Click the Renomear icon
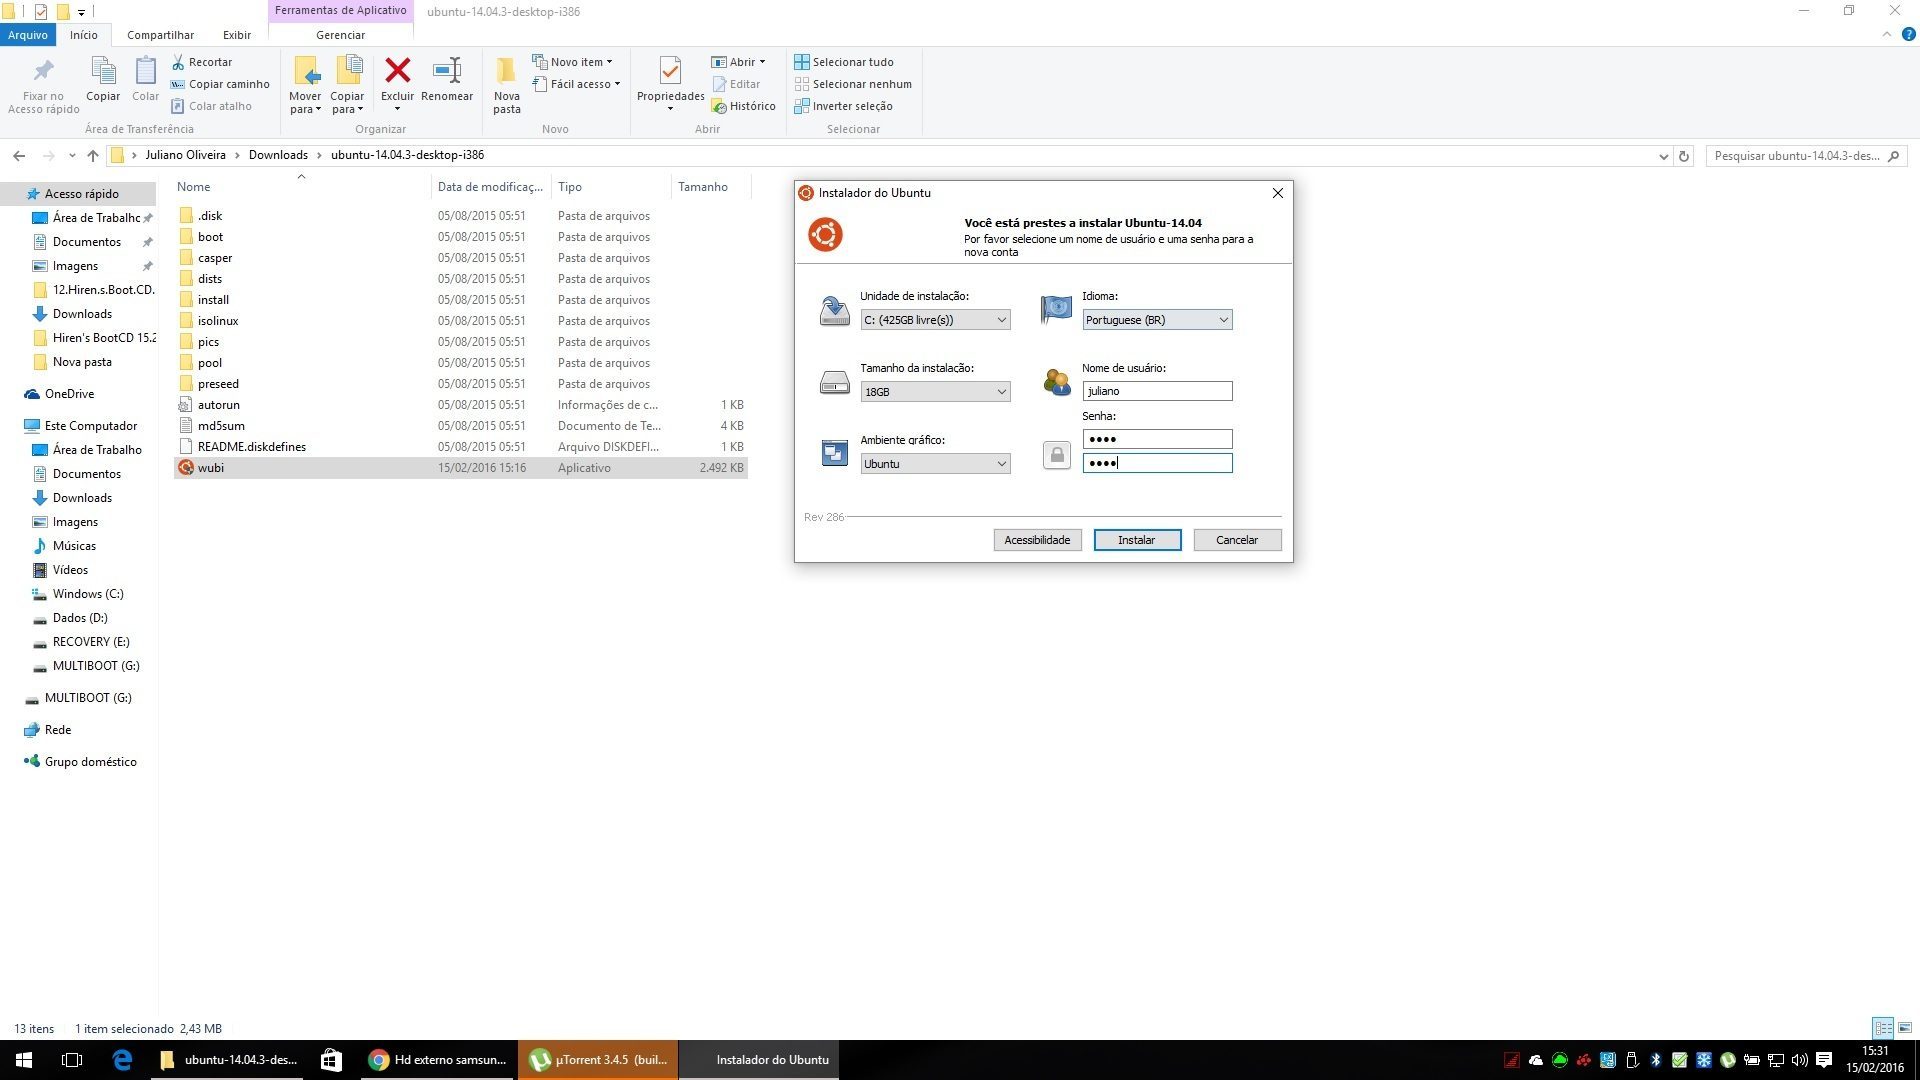The width and height of the screenshot is (1920, 1080). tap(446, 70)
